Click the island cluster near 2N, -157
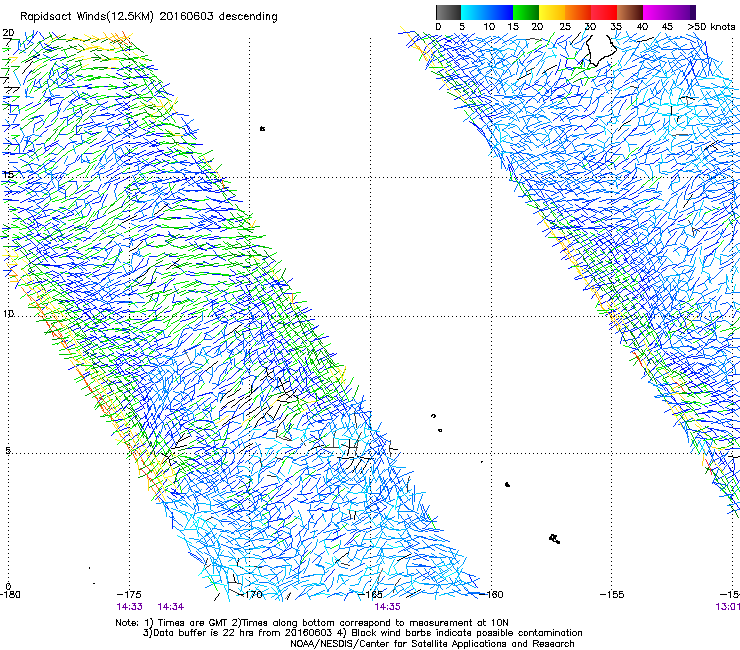Screen dimensions: 740x650 555,539
